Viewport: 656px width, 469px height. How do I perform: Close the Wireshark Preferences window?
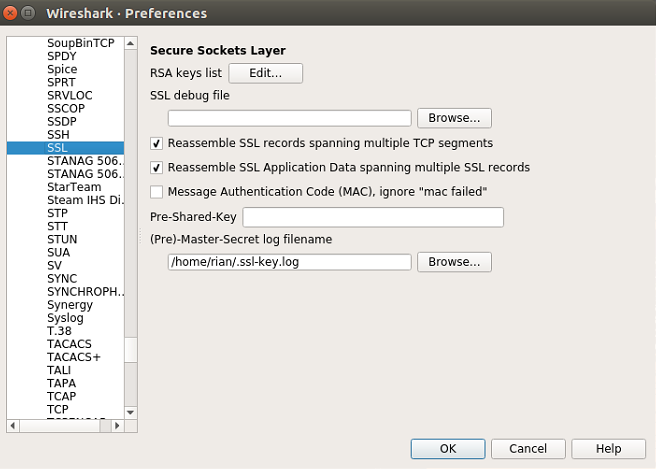point(10,13)
